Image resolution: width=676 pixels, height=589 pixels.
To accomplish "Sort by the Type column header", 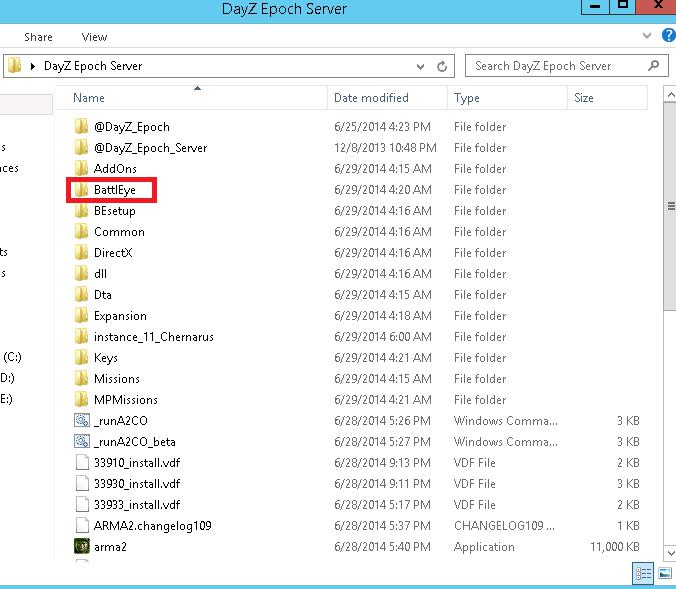I will [507, 98].
